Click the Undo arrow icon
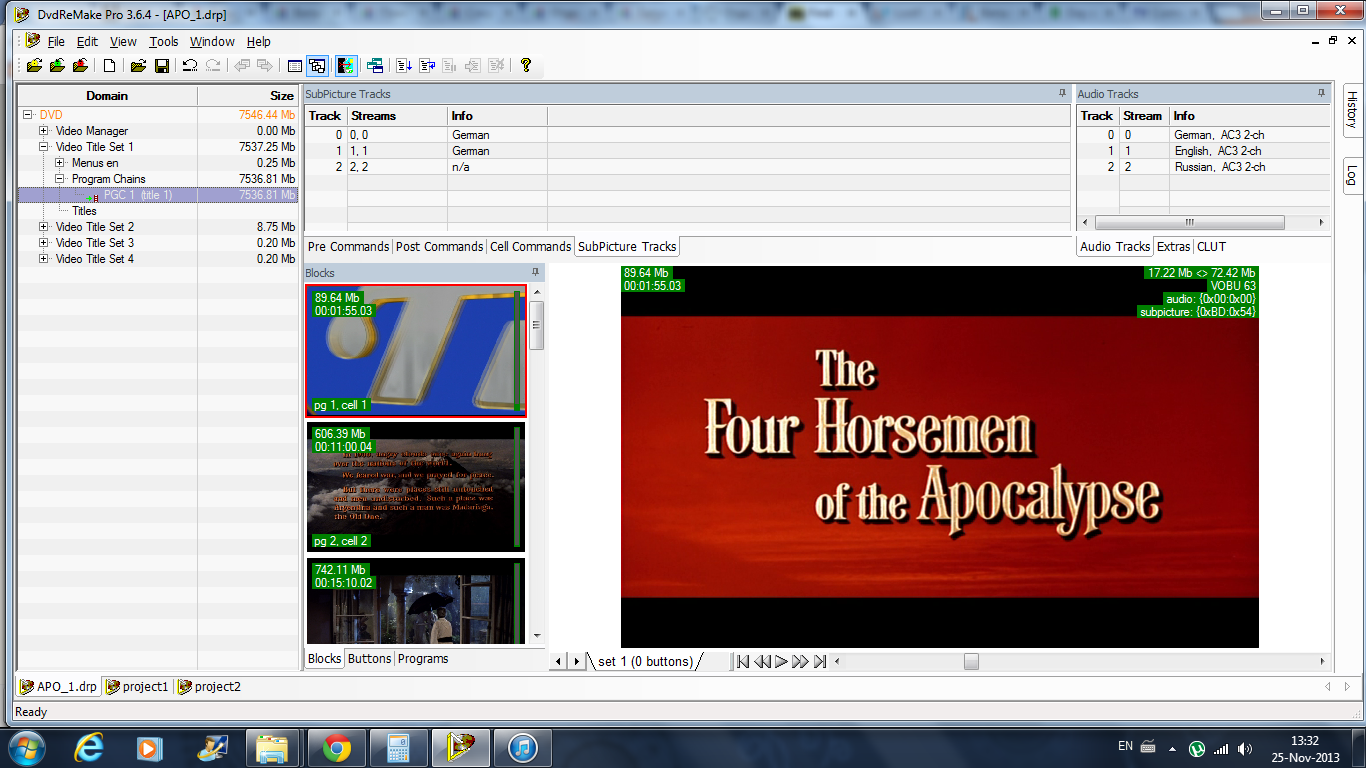 (x=190, y=66)
